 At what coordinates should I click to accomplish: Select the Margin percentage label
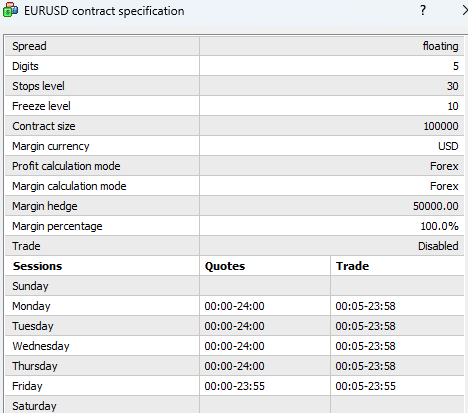pos(57,226)
